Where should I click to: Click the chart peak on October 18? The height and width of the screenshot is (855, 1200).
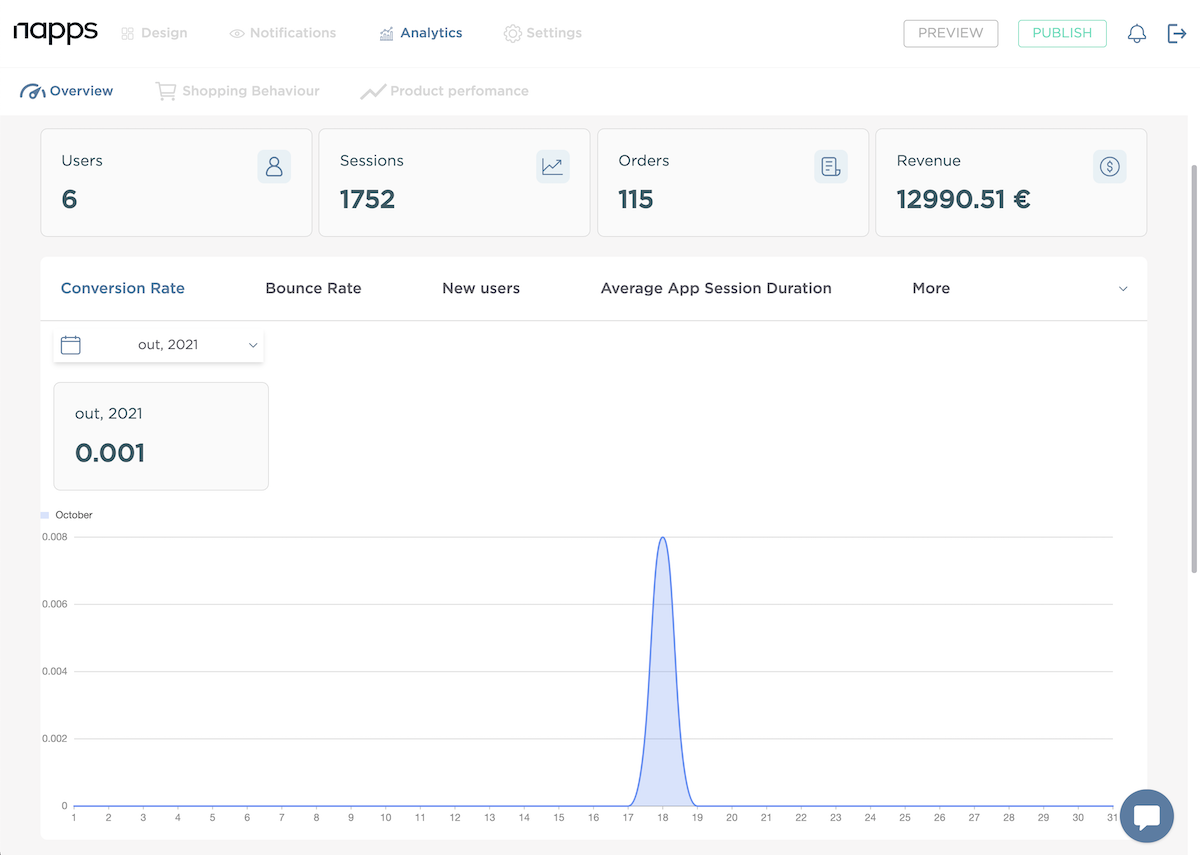coord(662,540)
